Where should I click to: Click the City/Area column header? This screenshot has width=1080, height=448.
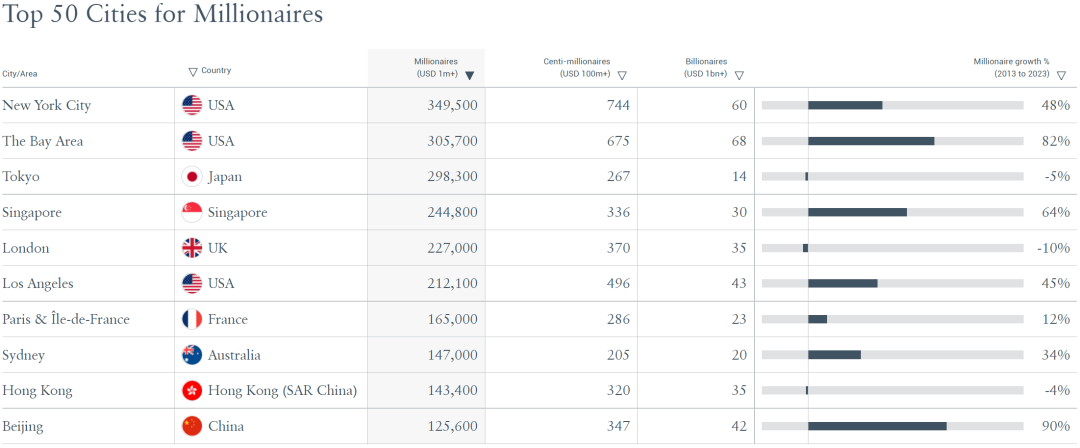20,74
